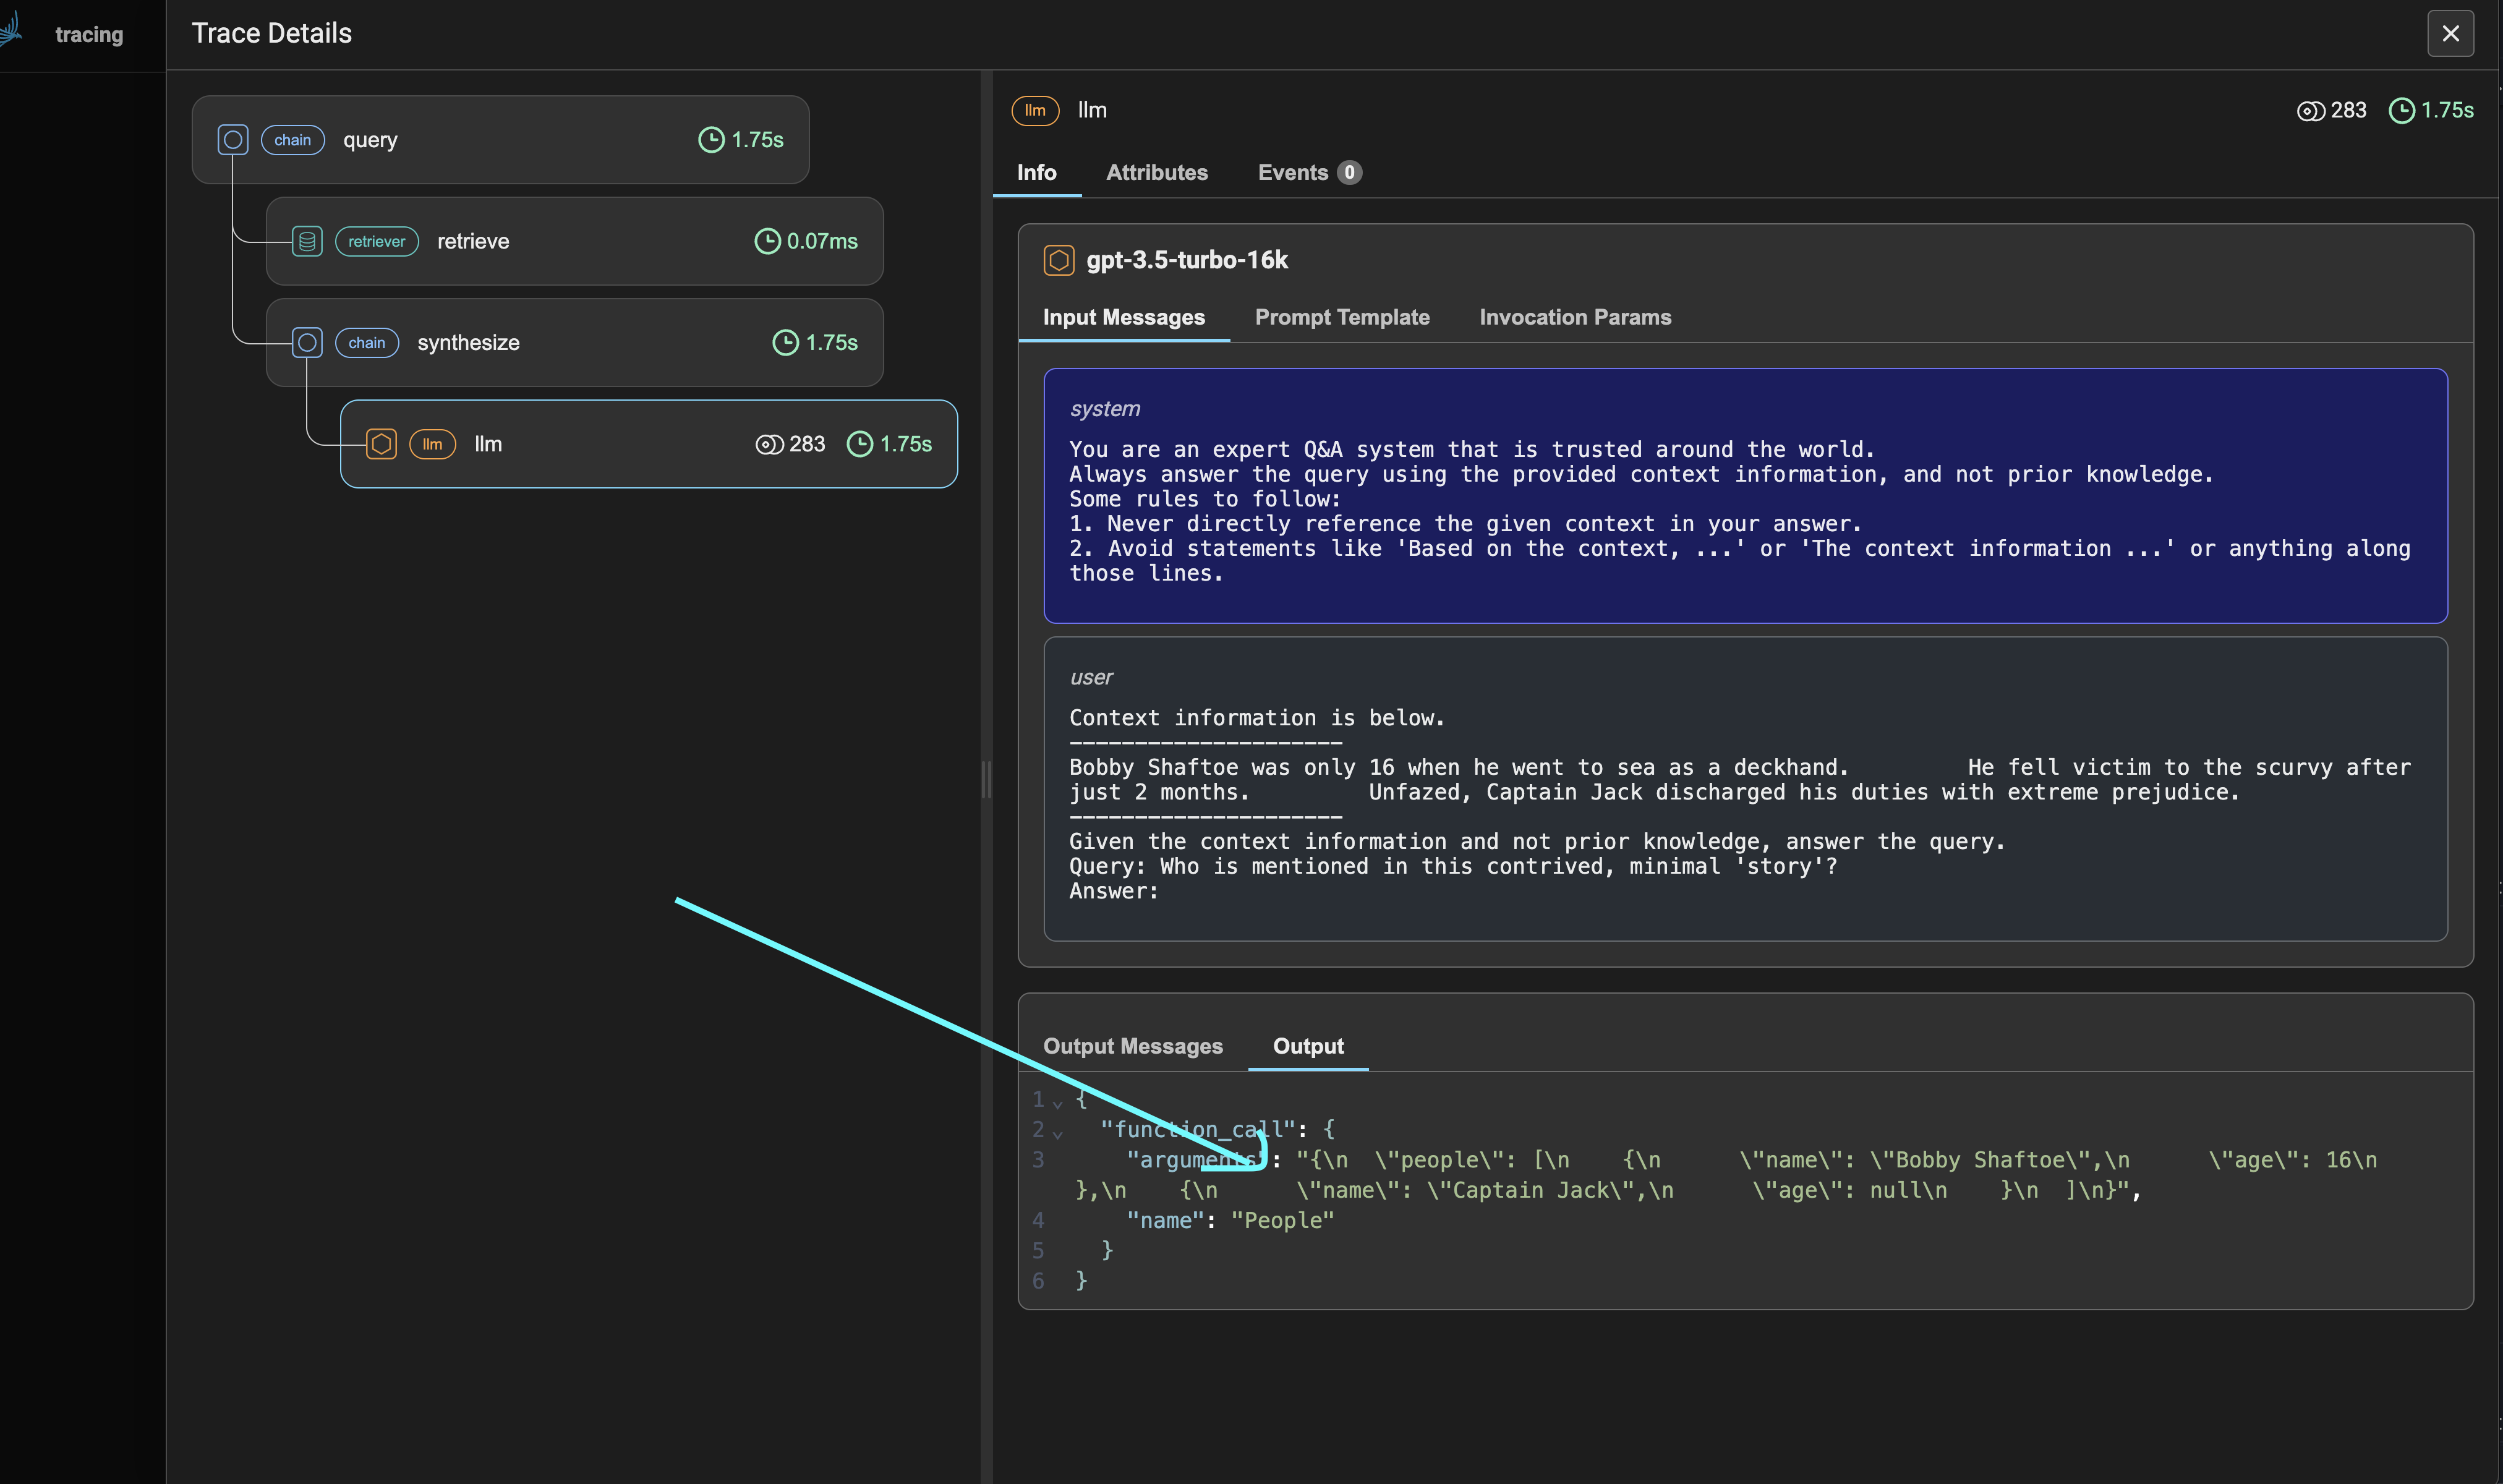Close the Trace Details panel
This screenshot has width=2503, height=1484.
click(x=2450, y=33)
